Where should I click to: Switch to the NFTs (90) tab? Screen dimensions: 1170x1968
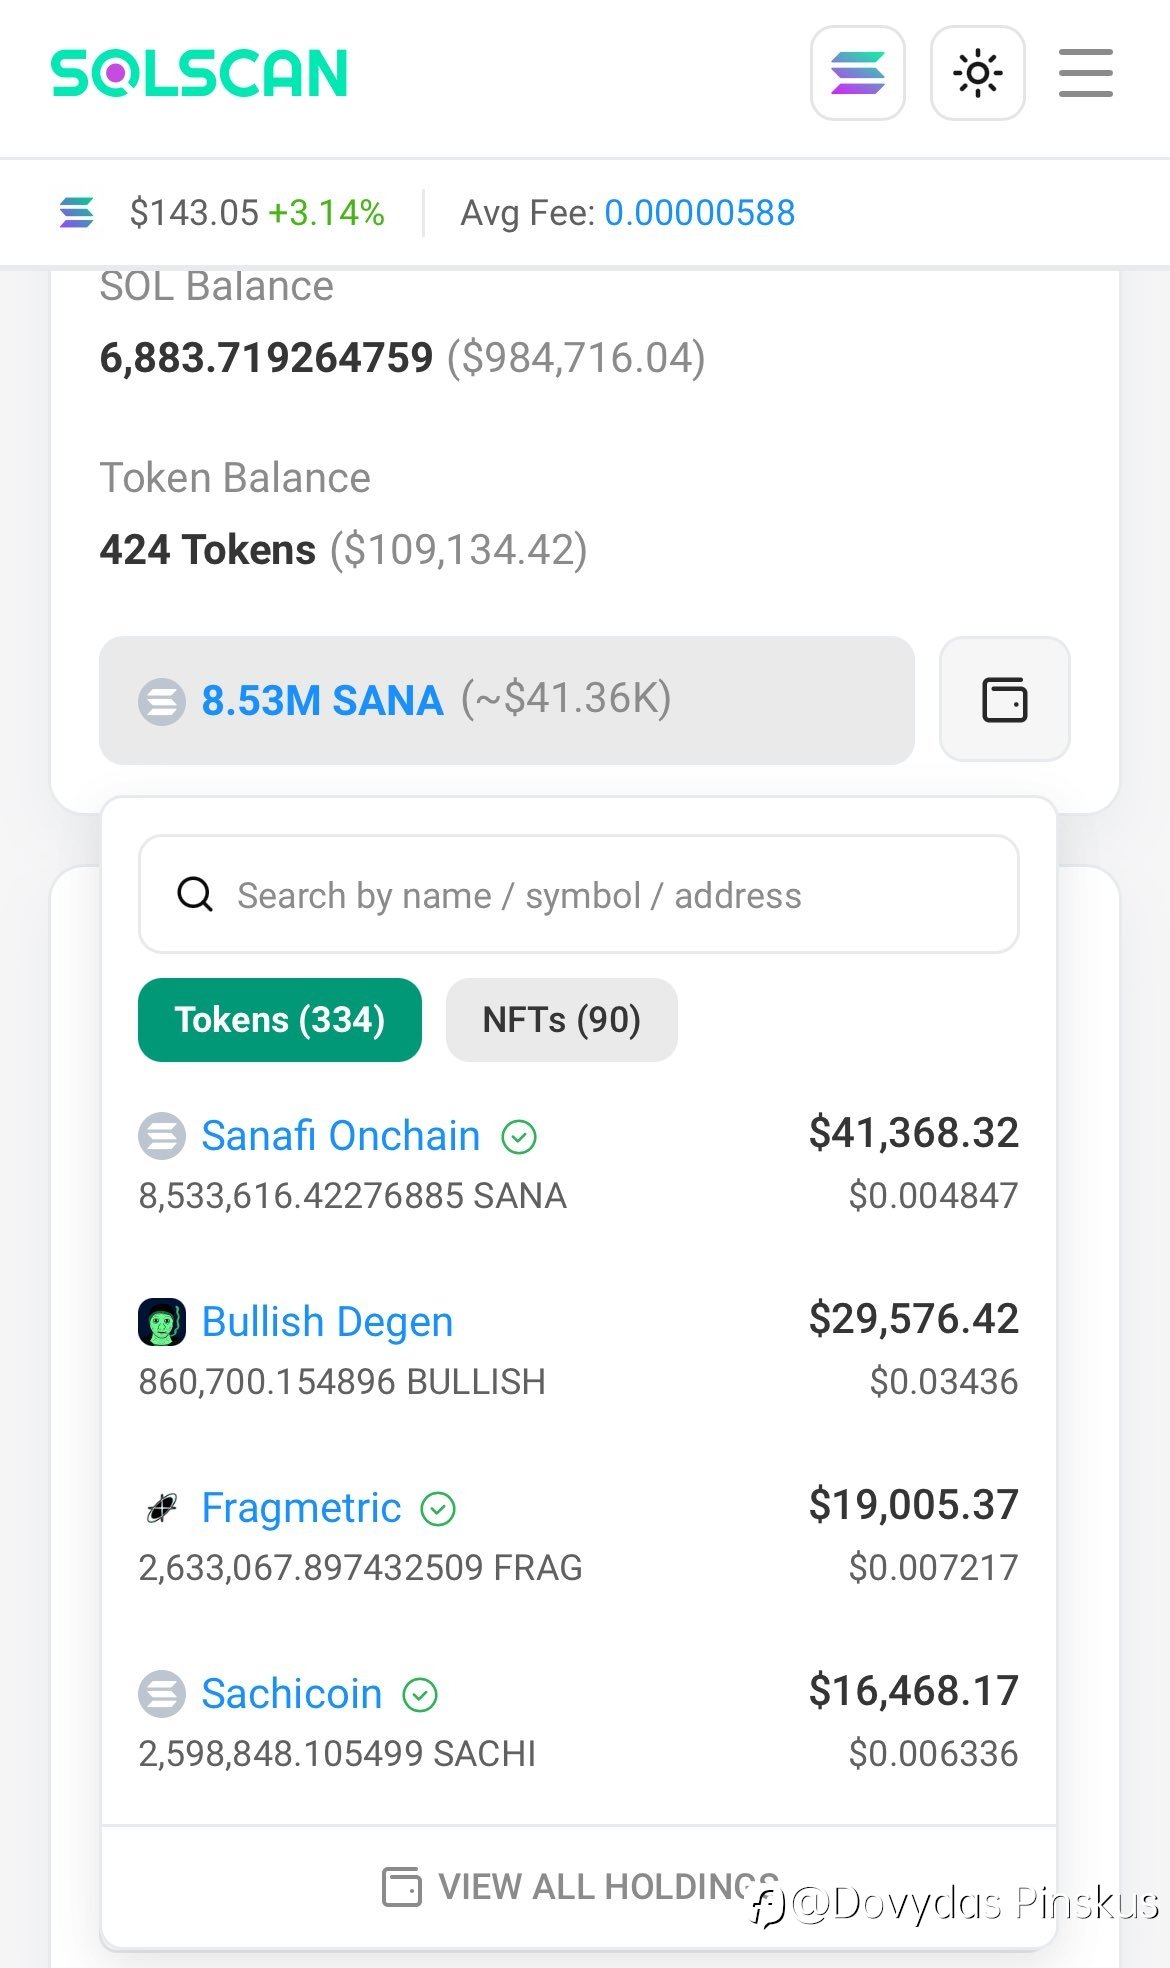tap(561, 1020)
